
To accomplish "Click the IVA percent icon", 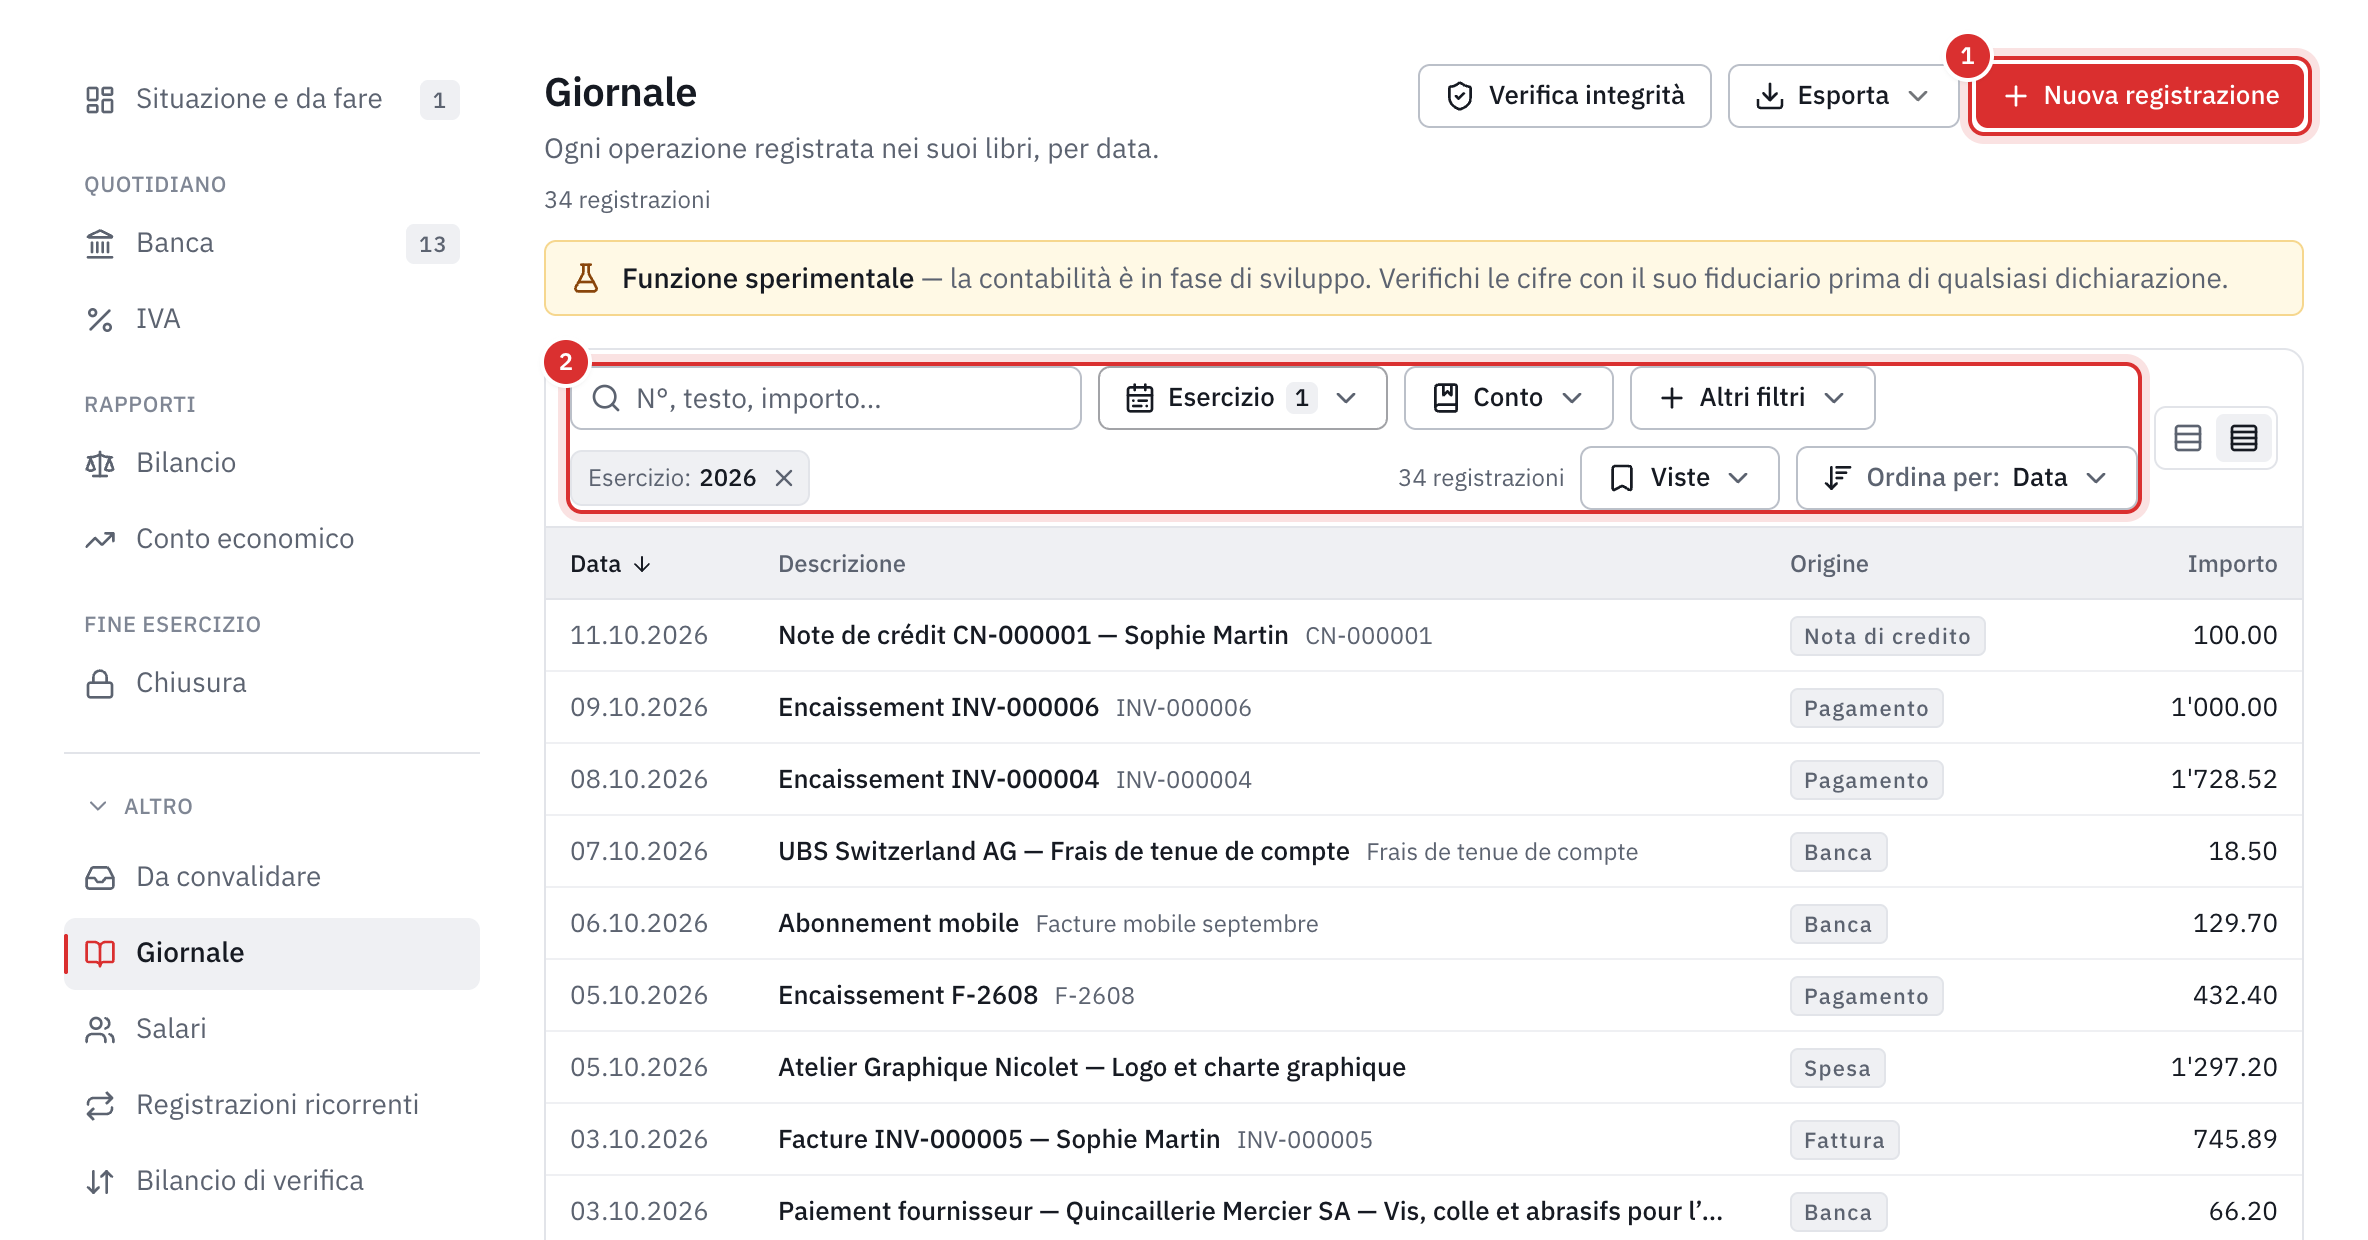I will point(100,319).
